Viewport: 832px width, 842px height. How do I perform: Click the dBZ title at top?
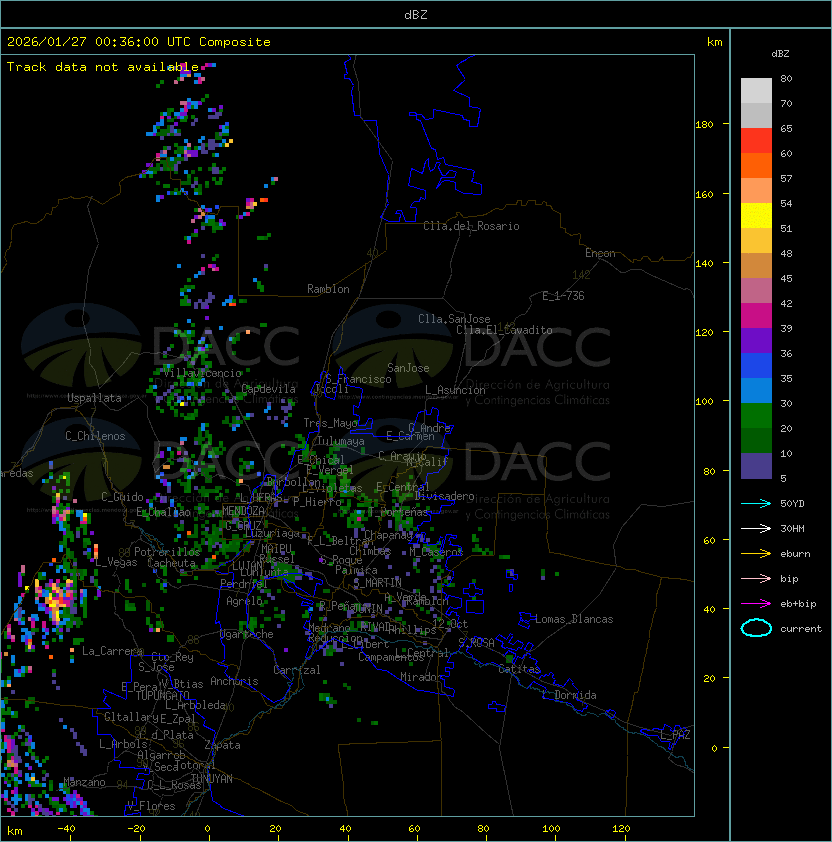(x=416, y=15)
